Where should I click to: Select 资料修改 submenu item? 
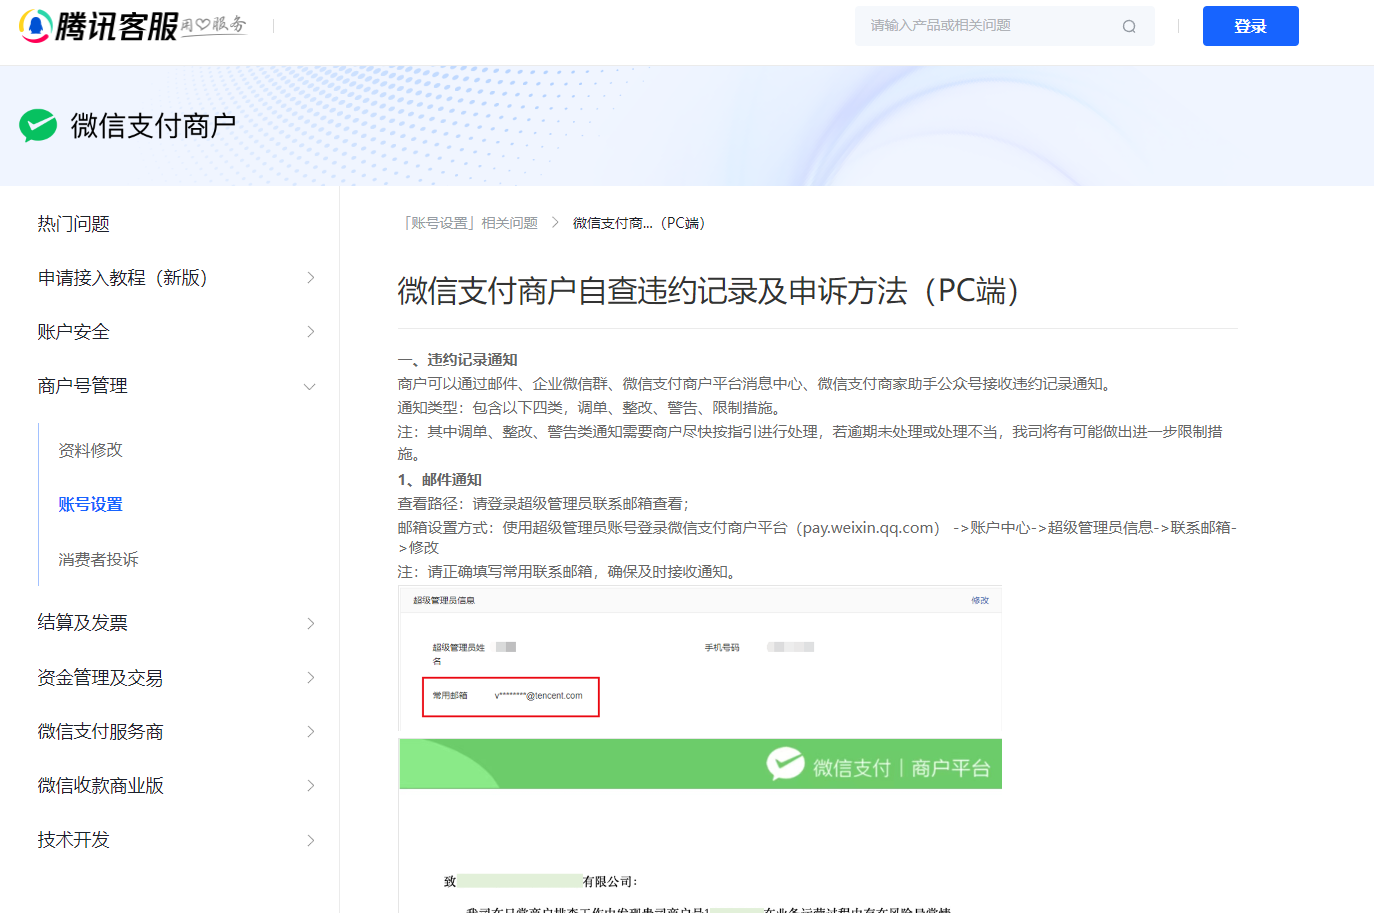click(91, 450)
